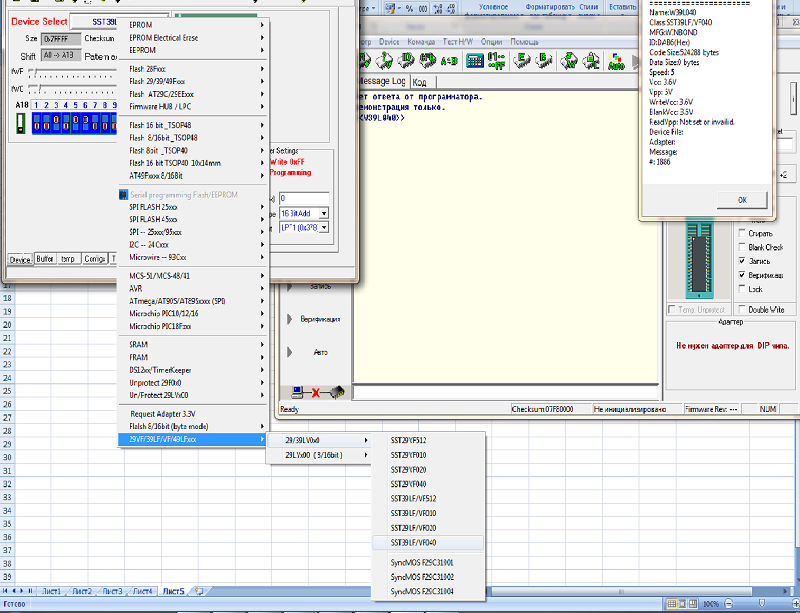The image size is (800, 613).
Task: Select SST39LF/VF040 from device list
Action: (428, 543)
